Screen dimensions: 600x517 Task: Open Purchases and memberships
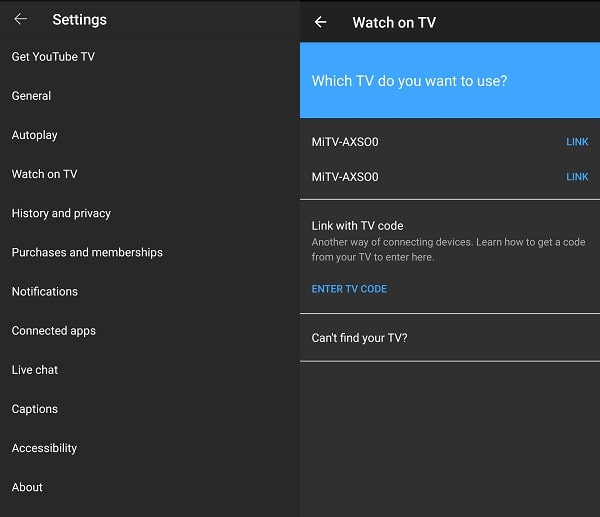[150, 252]
